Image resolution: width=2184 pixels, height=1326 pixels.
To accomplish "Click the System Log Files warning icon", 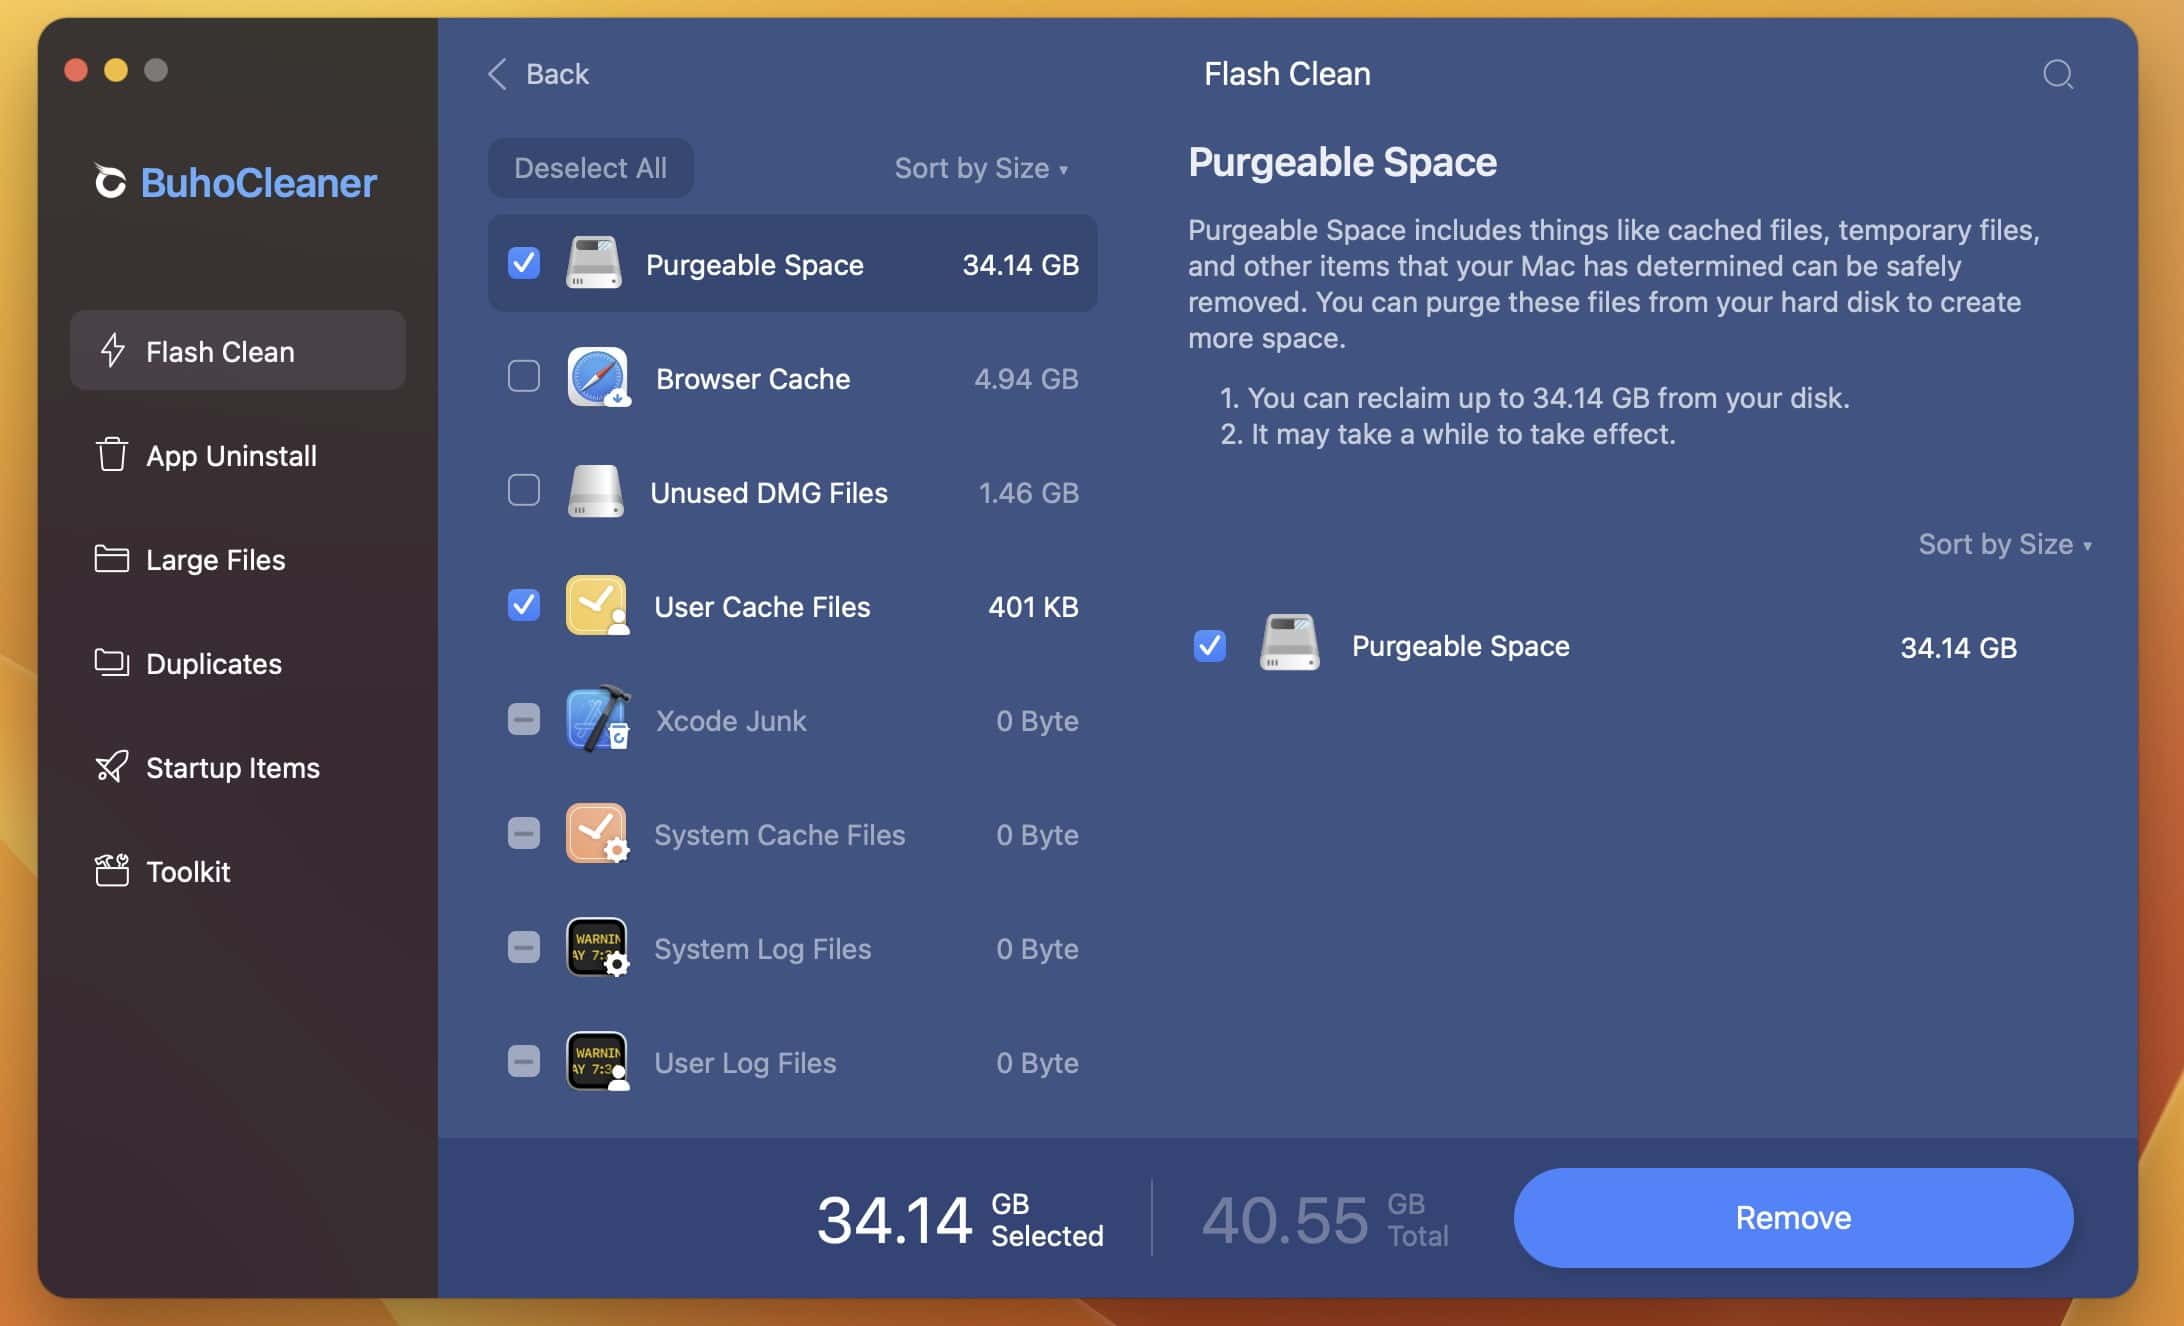I will click(597, 947).
